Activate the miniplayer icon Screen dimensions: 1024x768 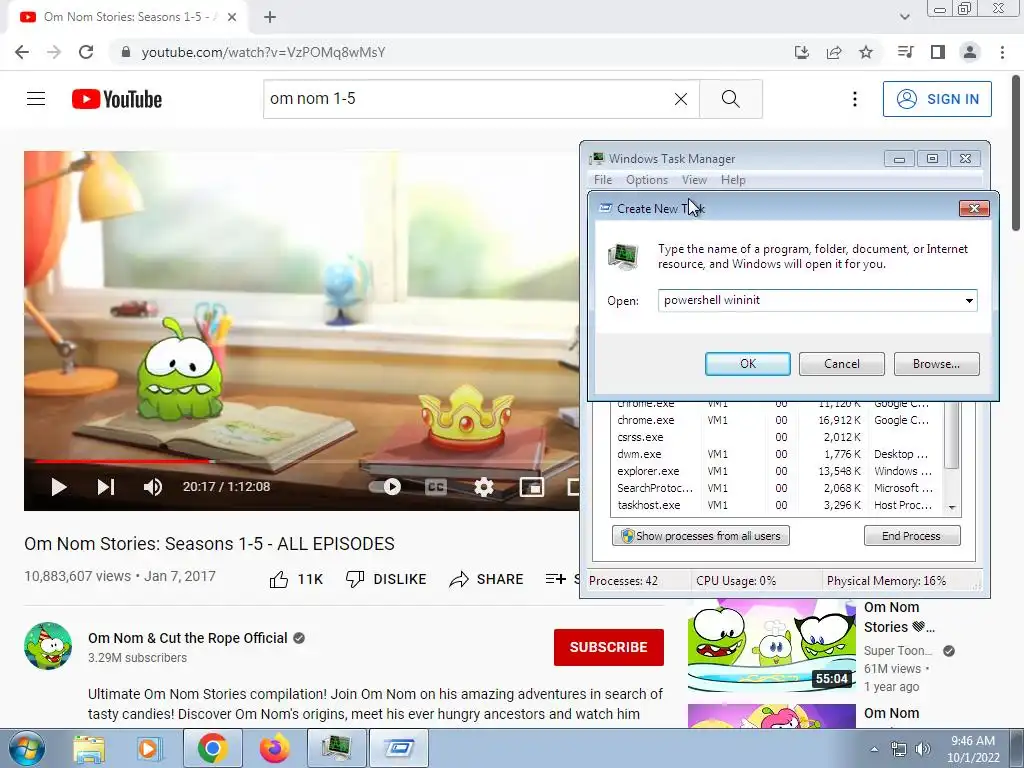[x=532, y=487]
